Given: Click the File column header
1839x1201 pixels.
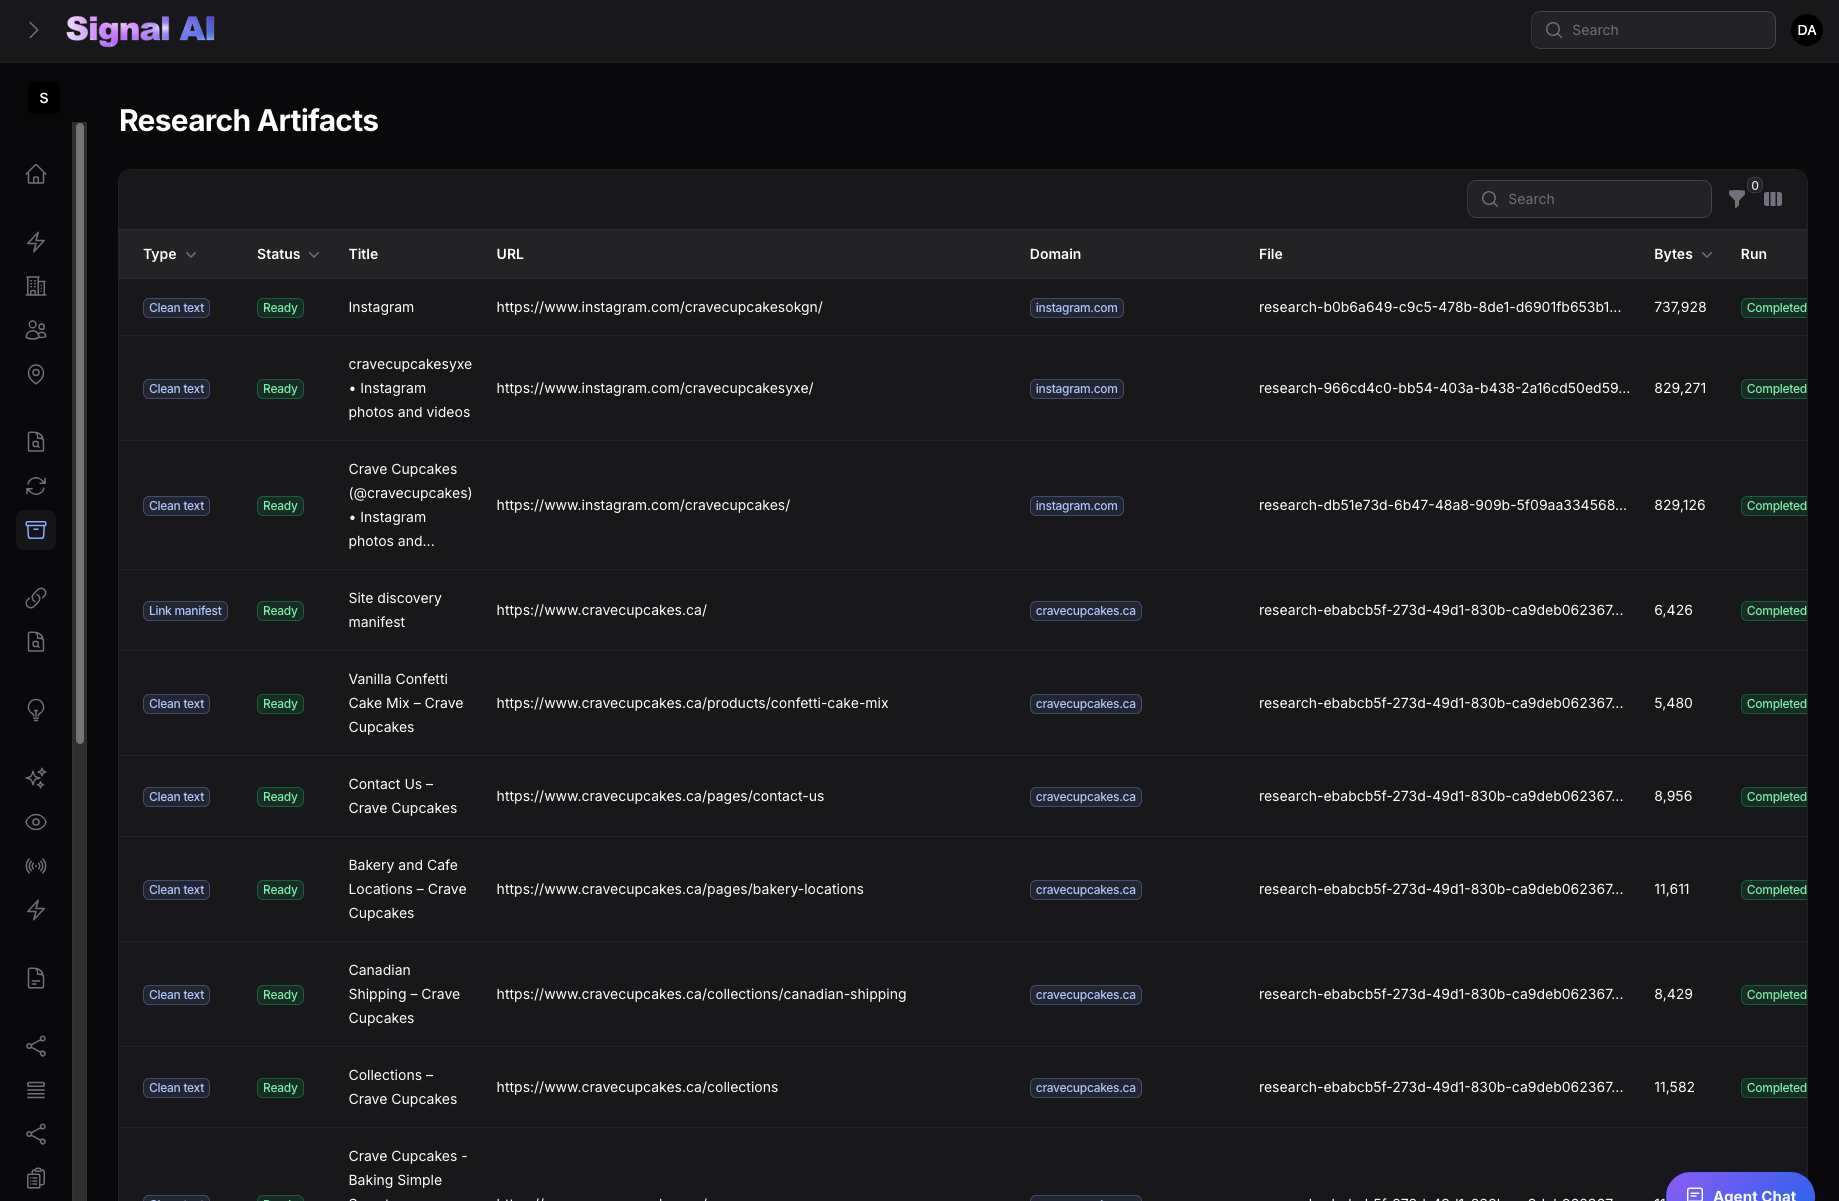Looking at the screenshot, I should pyautogui.click(x=1270, y=254).
